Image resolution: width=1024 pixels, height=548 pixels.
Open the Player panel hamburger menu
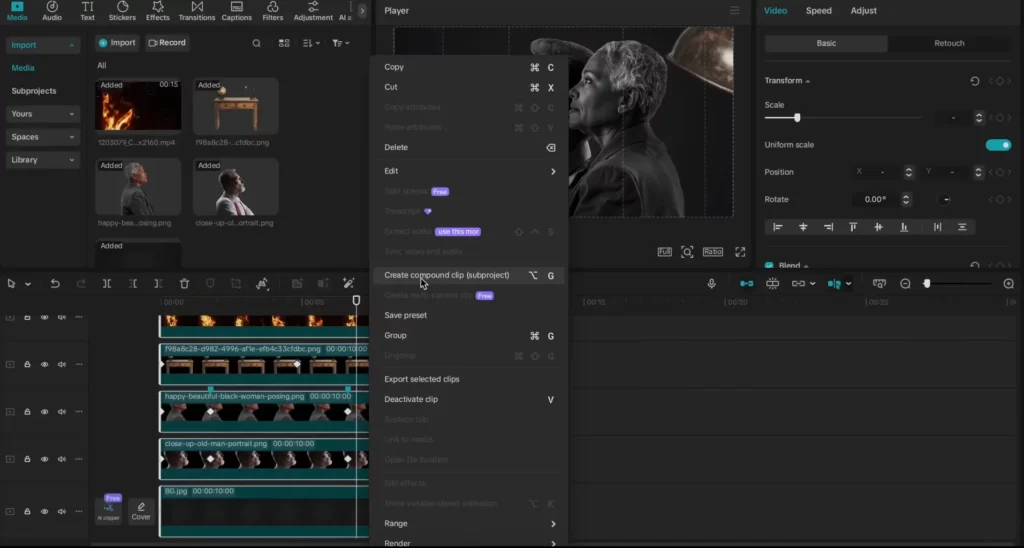(735, 10)
